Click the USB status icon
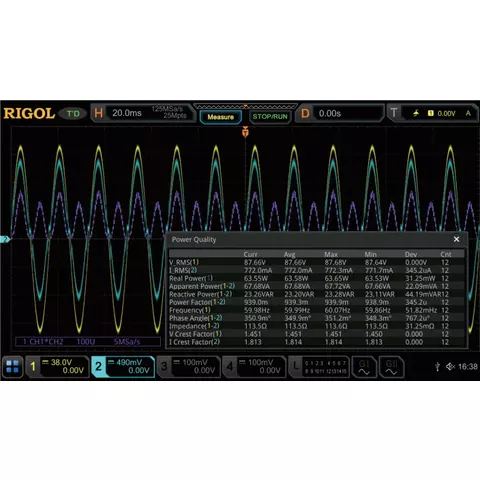Screen dimensions: 480x480 coord(438,367)
